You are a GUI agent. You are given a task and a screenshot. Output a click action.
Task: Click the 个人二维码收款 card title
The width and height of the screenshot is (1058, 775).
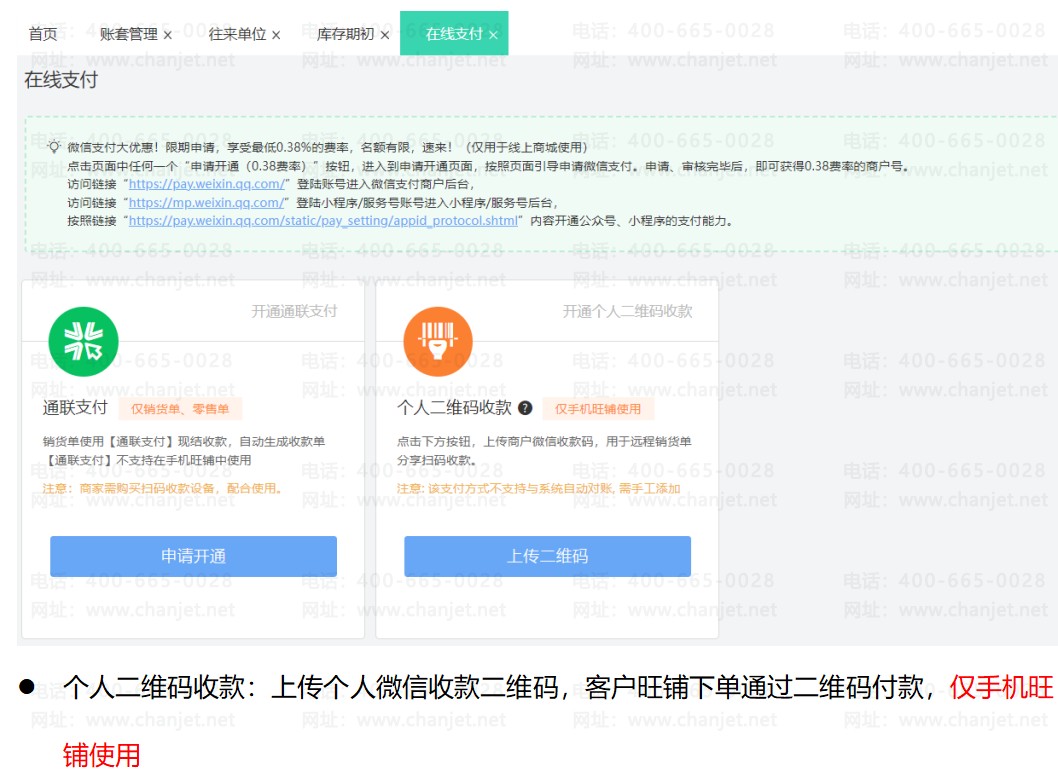click(x=454, y=407)
